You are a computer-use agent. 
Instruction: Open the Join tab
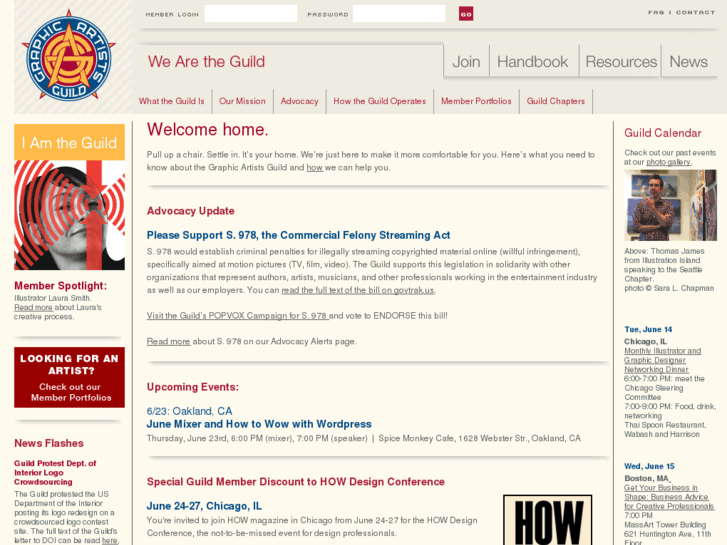click(x=466, y=62)
